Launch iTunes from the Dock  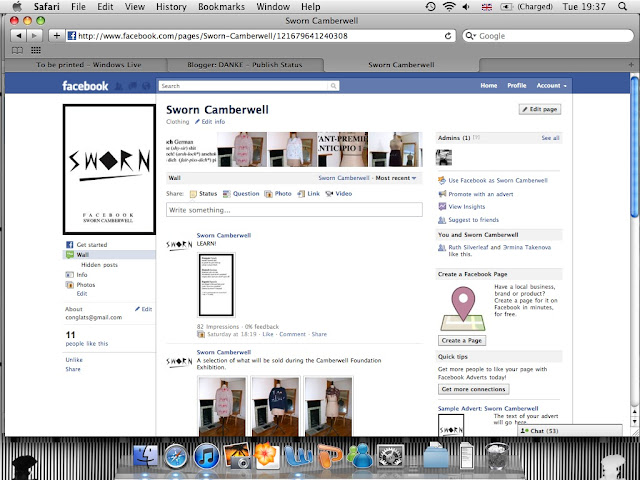(207, 456)
